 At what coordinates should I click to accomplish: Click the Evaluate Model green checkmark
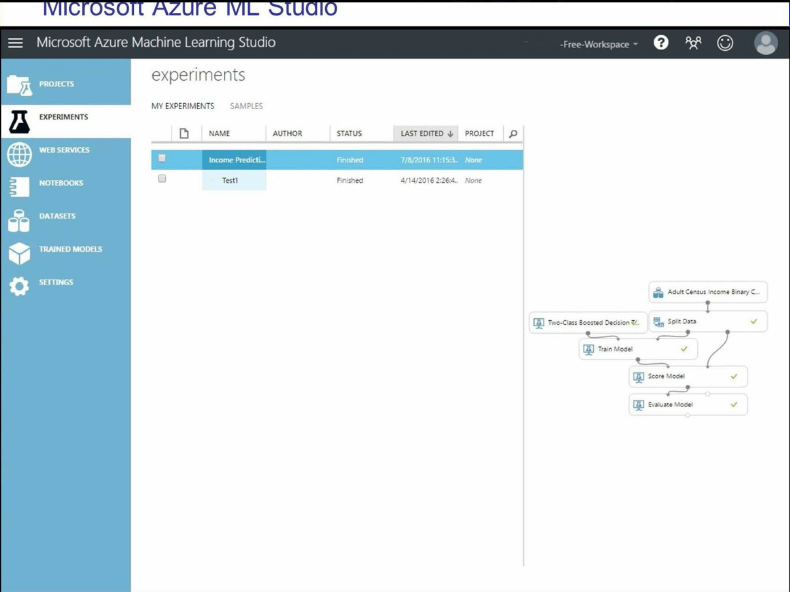tap(734, 404)
